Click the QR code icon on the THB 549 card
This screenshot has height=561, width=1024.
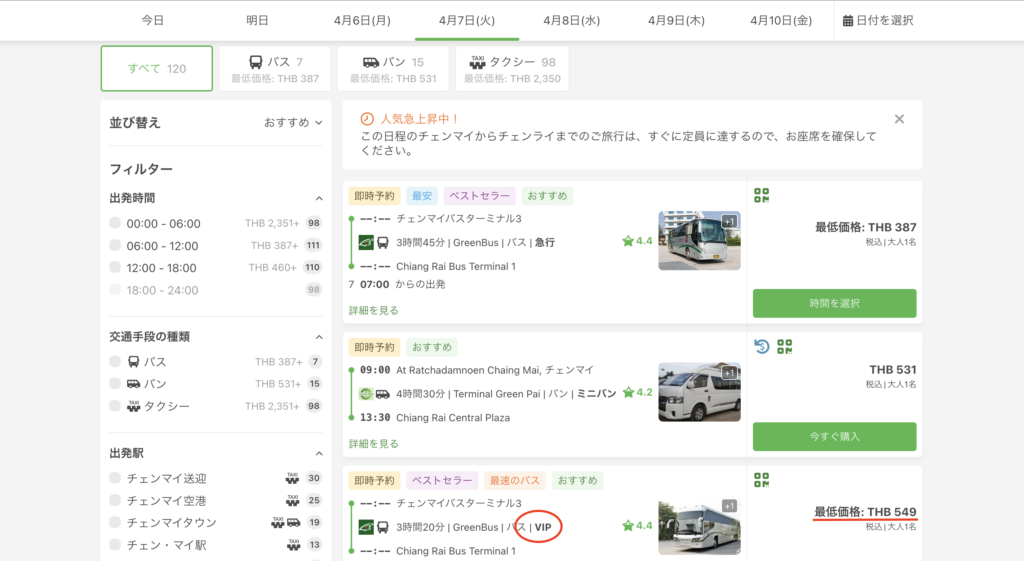761,480
